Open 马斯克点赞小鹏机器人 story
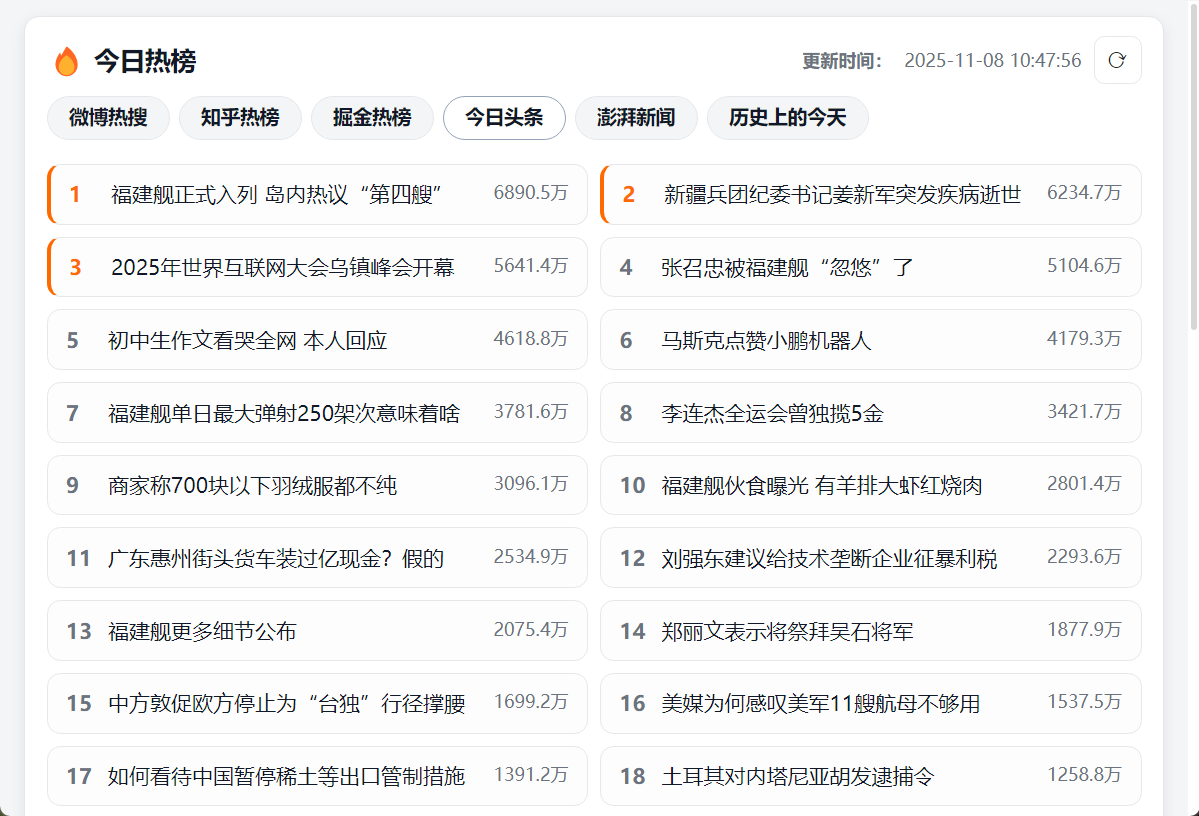 click(766, 340)
